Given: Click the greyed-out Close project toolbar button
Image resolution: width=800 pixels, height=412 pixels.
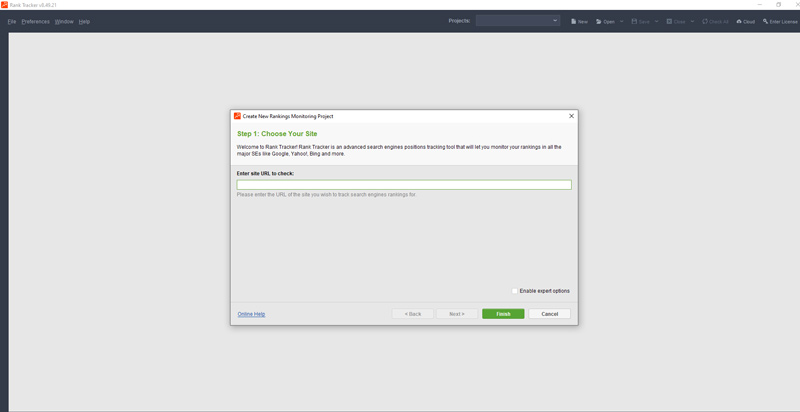Looking at the screenshot, I should tap(676, 21).
